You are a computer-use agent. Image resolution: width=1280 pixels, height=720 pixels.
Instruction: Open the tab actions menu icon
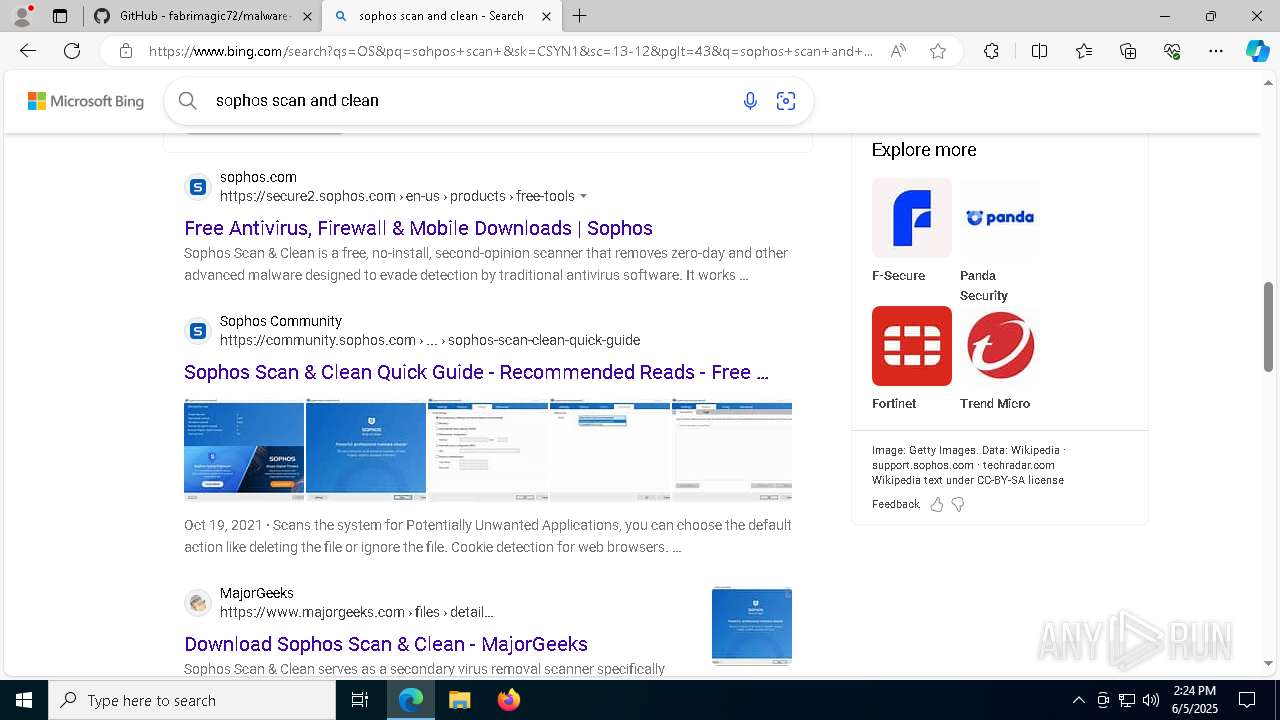coord(60,16)
